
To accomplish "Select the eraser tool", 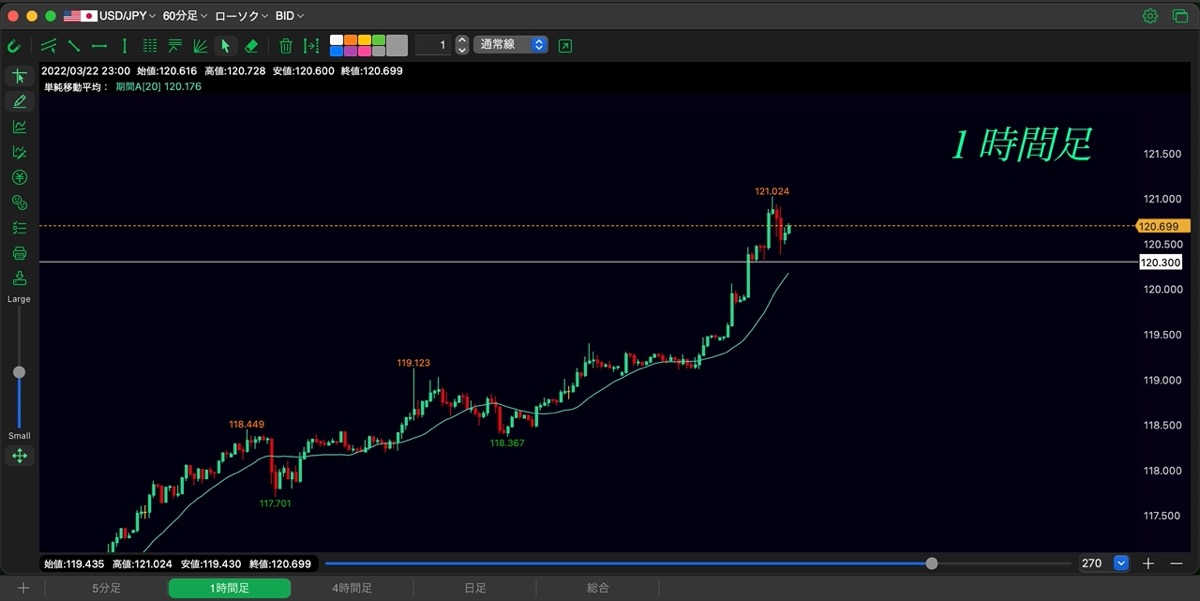I will pyautogui.click(x=251, y=45).
